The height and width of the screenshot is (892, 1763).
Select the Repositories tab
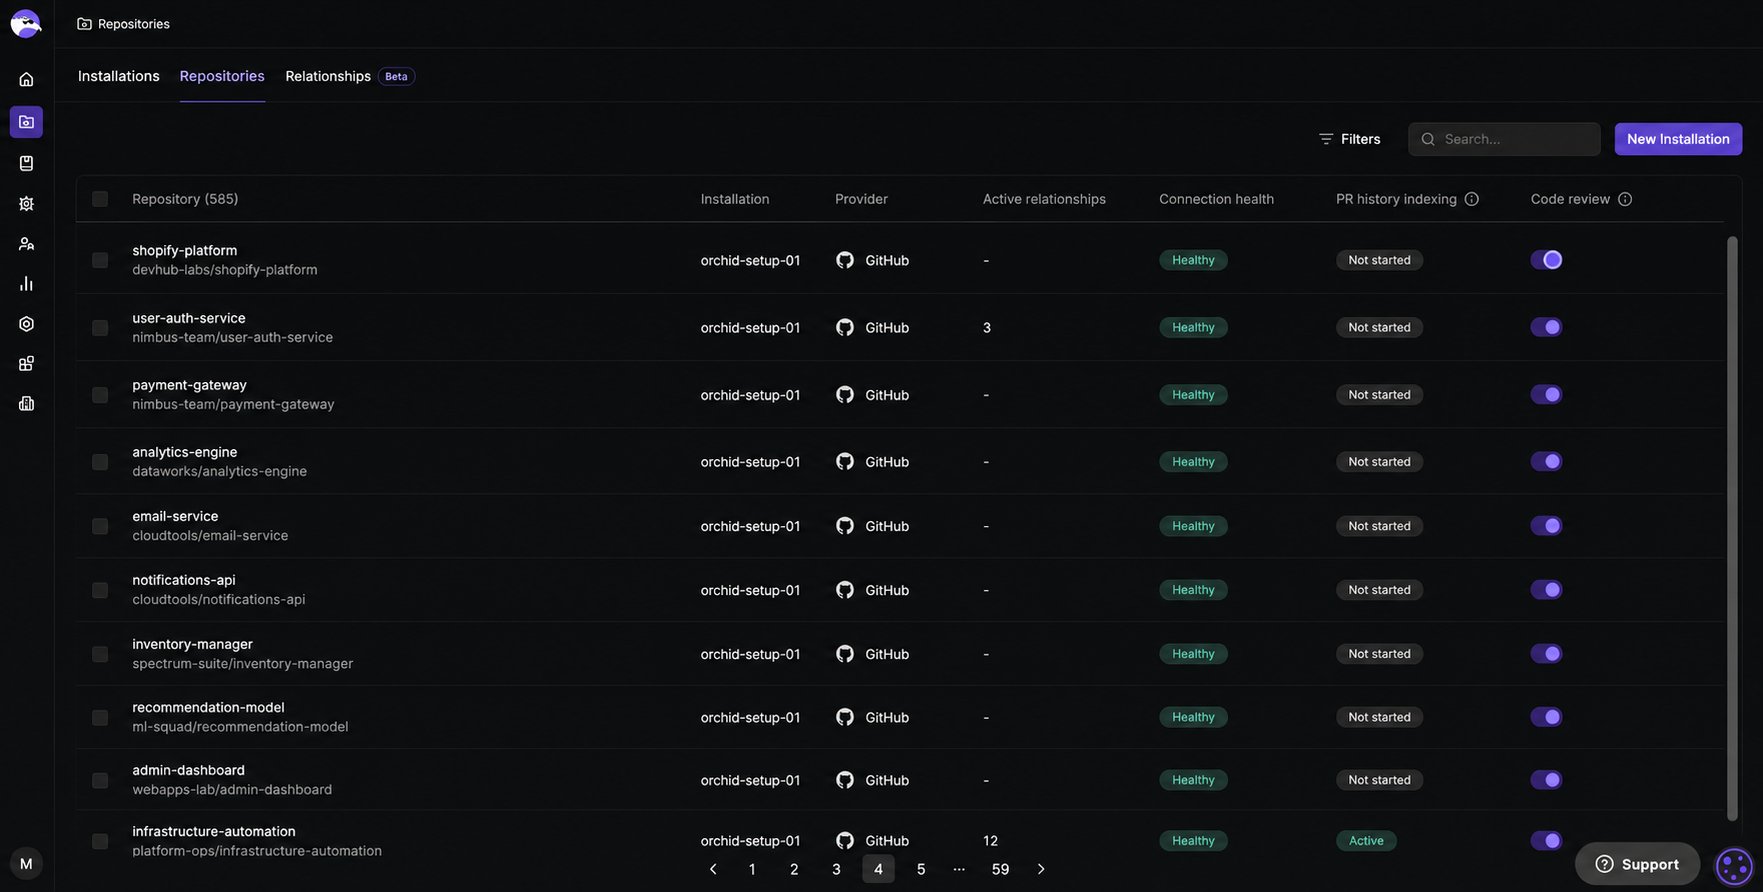tap(222, 76)
